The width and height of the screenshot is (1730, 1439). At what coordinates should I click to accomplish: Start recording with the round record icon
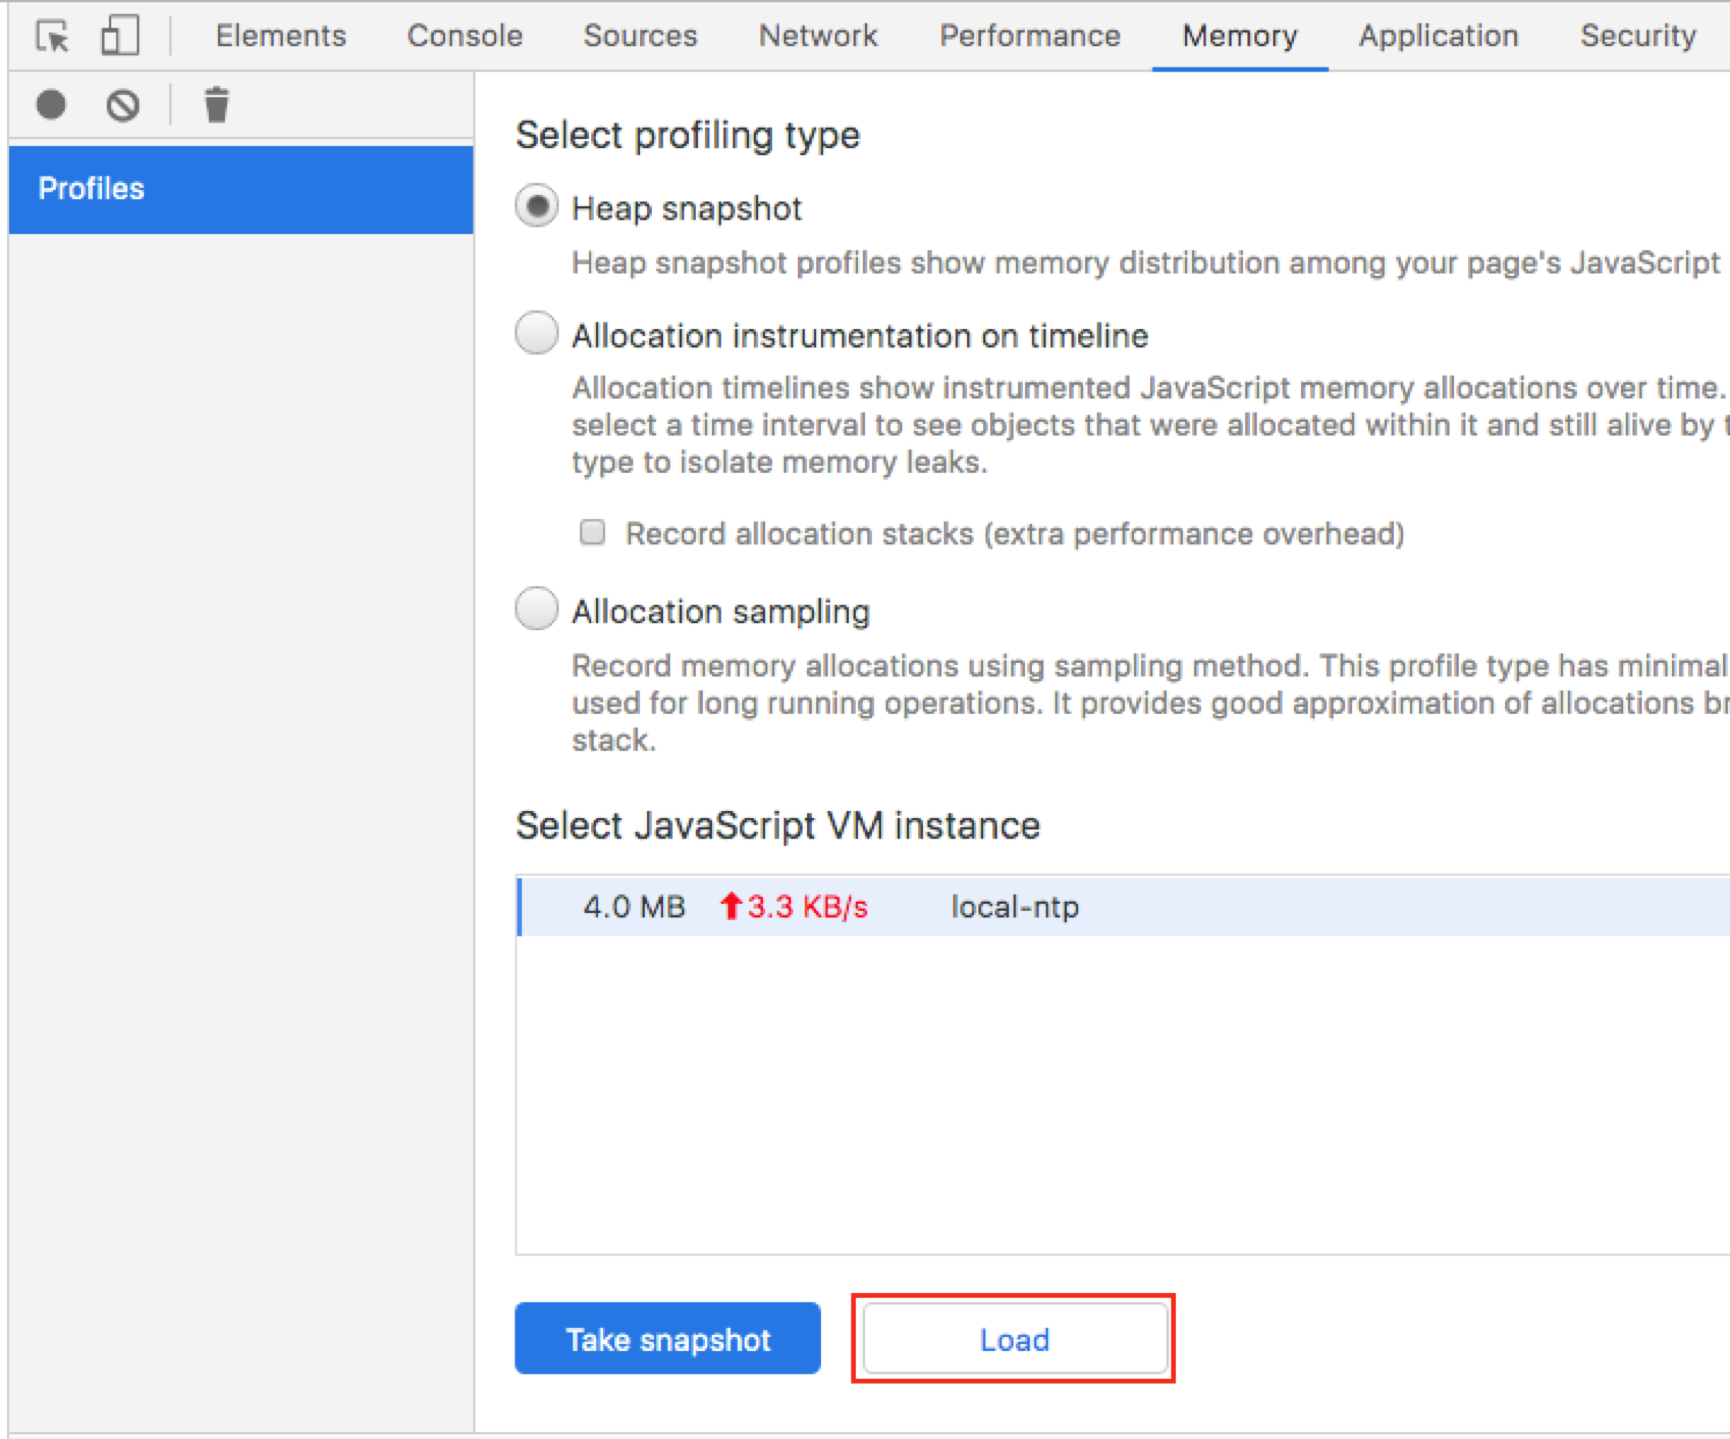(51, 104)
